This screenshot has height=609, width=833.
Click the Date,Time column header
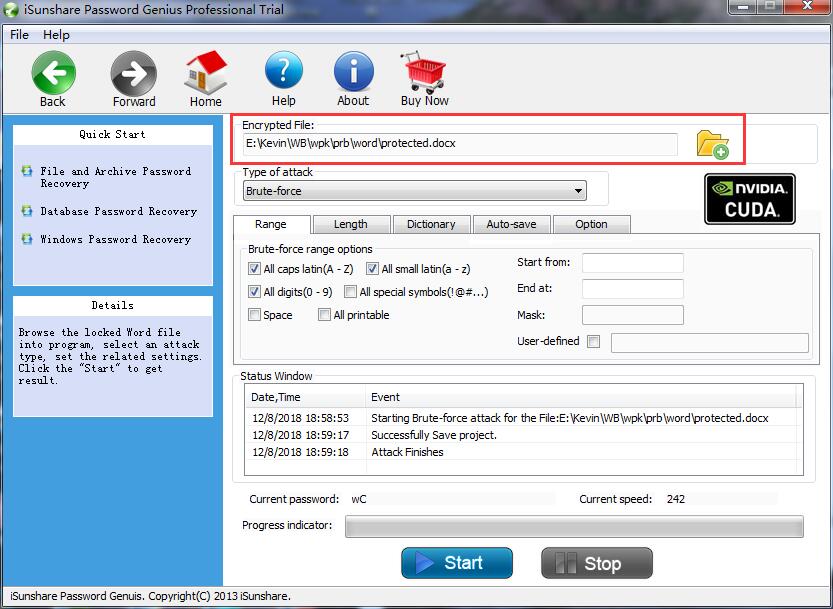click(x=305, y=397)
